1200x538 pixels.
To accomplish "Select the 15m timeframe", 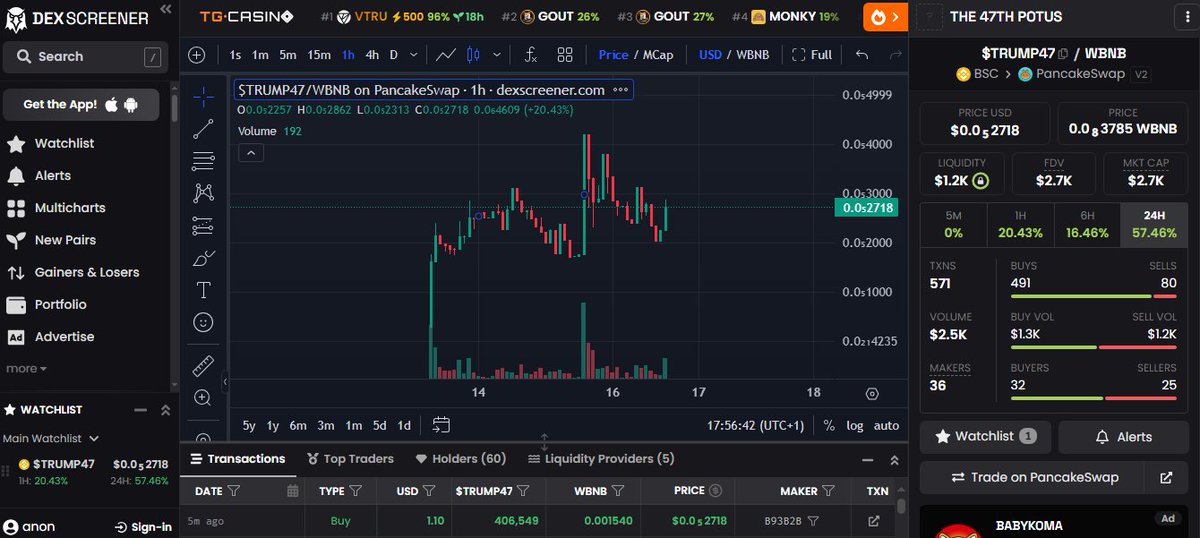I will point(319,55).
